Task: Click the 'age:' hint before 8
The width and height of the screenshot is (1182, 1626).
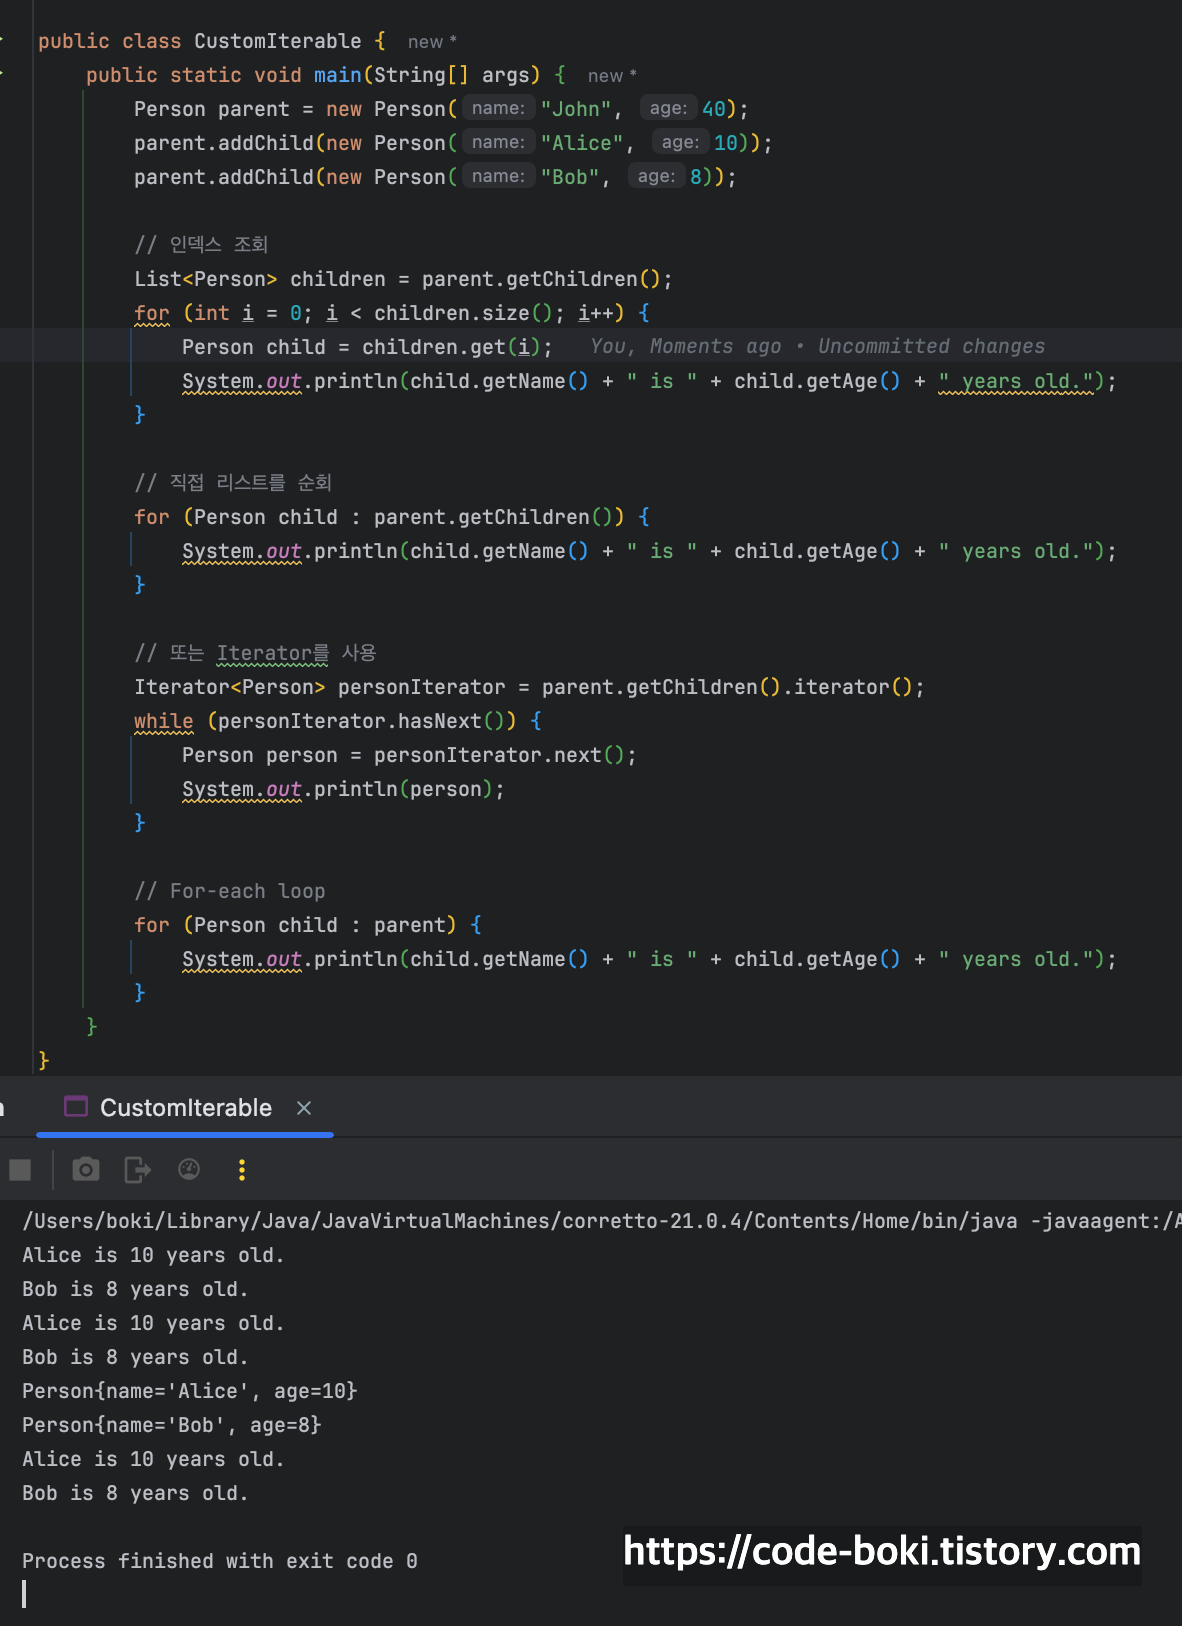Action: click(656, 176)
